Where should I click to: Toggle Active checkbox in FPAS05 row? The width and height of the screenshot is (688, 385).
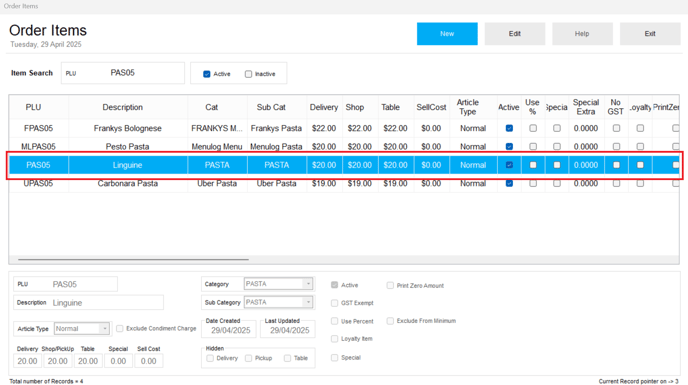tap(509, 128)
